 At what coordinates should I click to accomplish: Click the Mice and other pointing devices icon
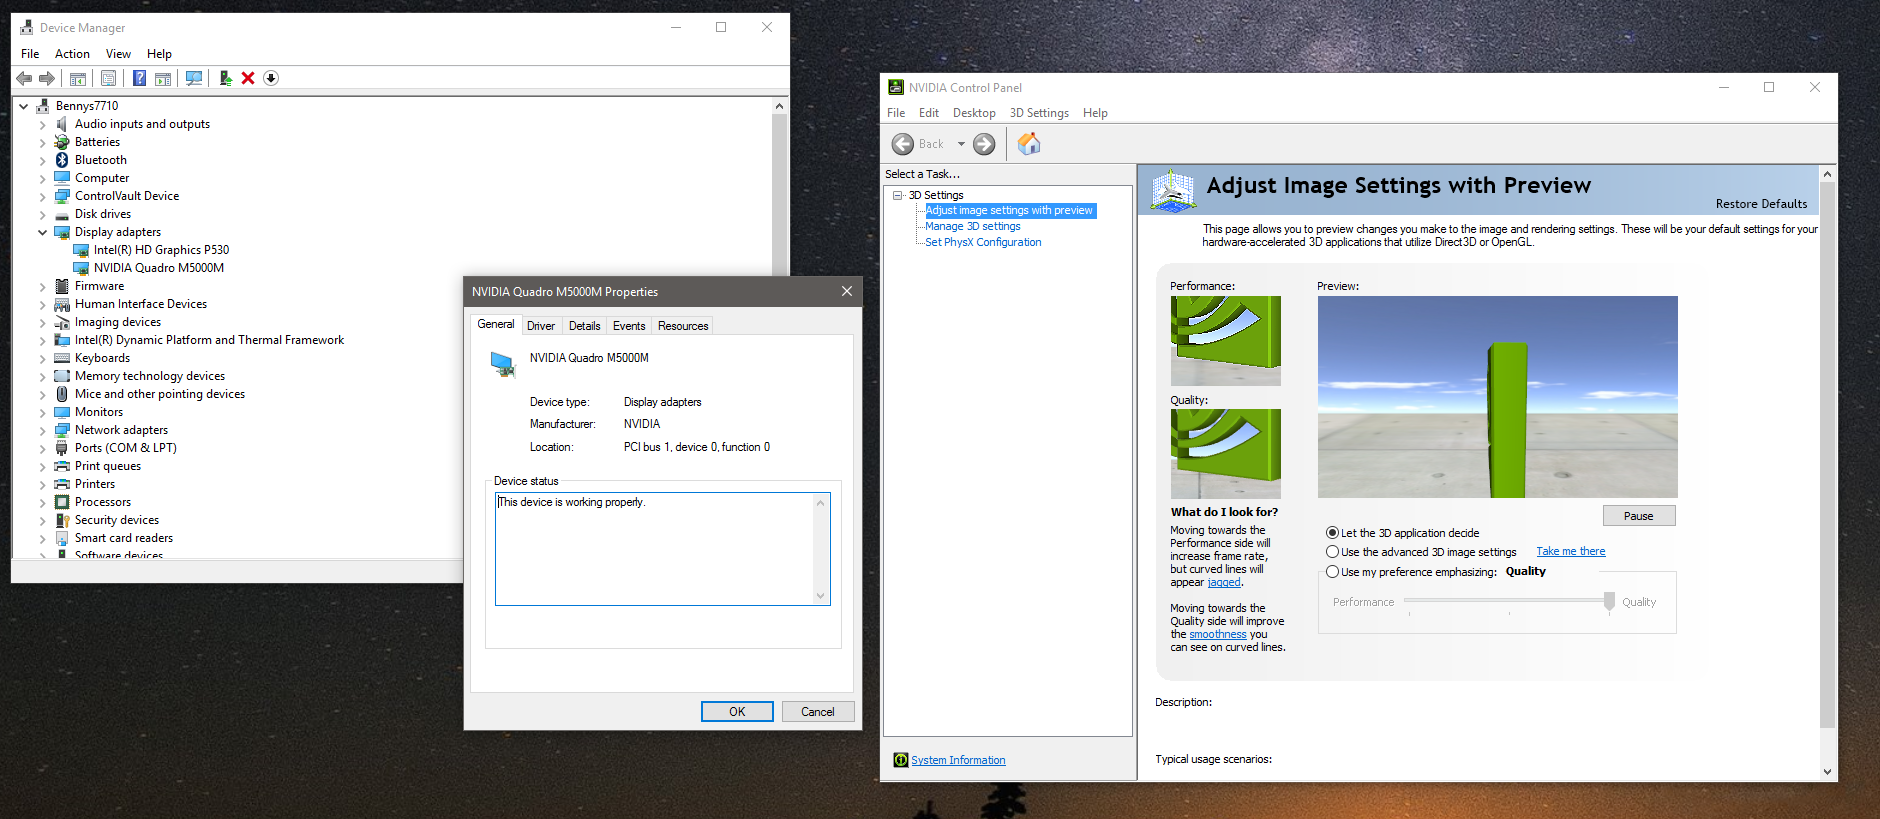point(62,394)
